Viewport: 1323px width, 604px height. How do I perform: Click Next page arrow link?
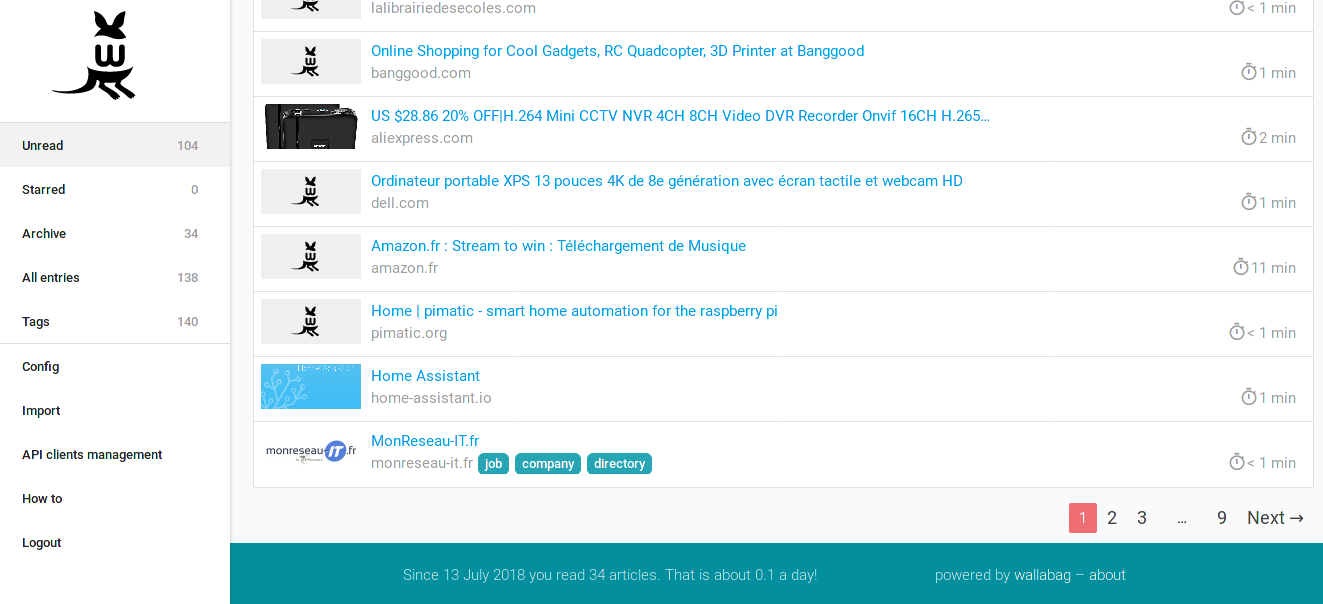click(1275, 518)
